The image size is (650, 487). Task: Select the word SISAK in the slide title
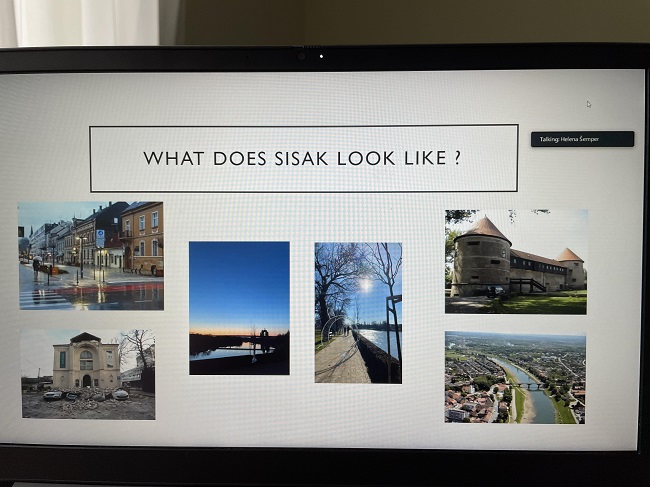coord(305,158)
